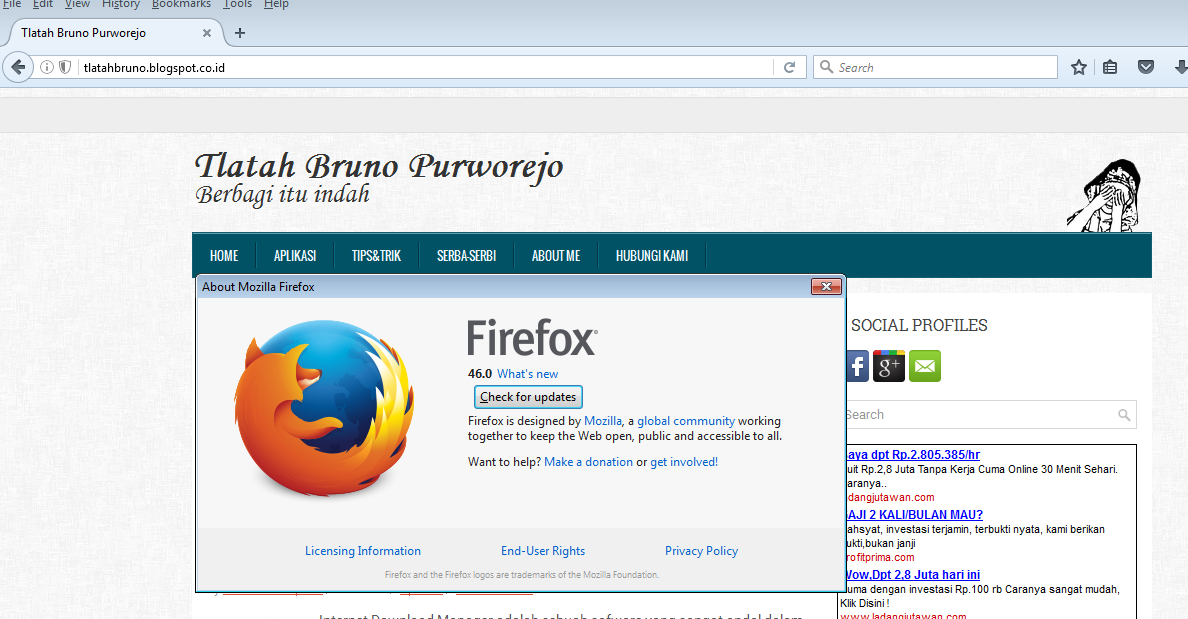Open What's new link
The width and height of the screenshot is (1188, 619).
pyautogui.click(x=527, y=374)
